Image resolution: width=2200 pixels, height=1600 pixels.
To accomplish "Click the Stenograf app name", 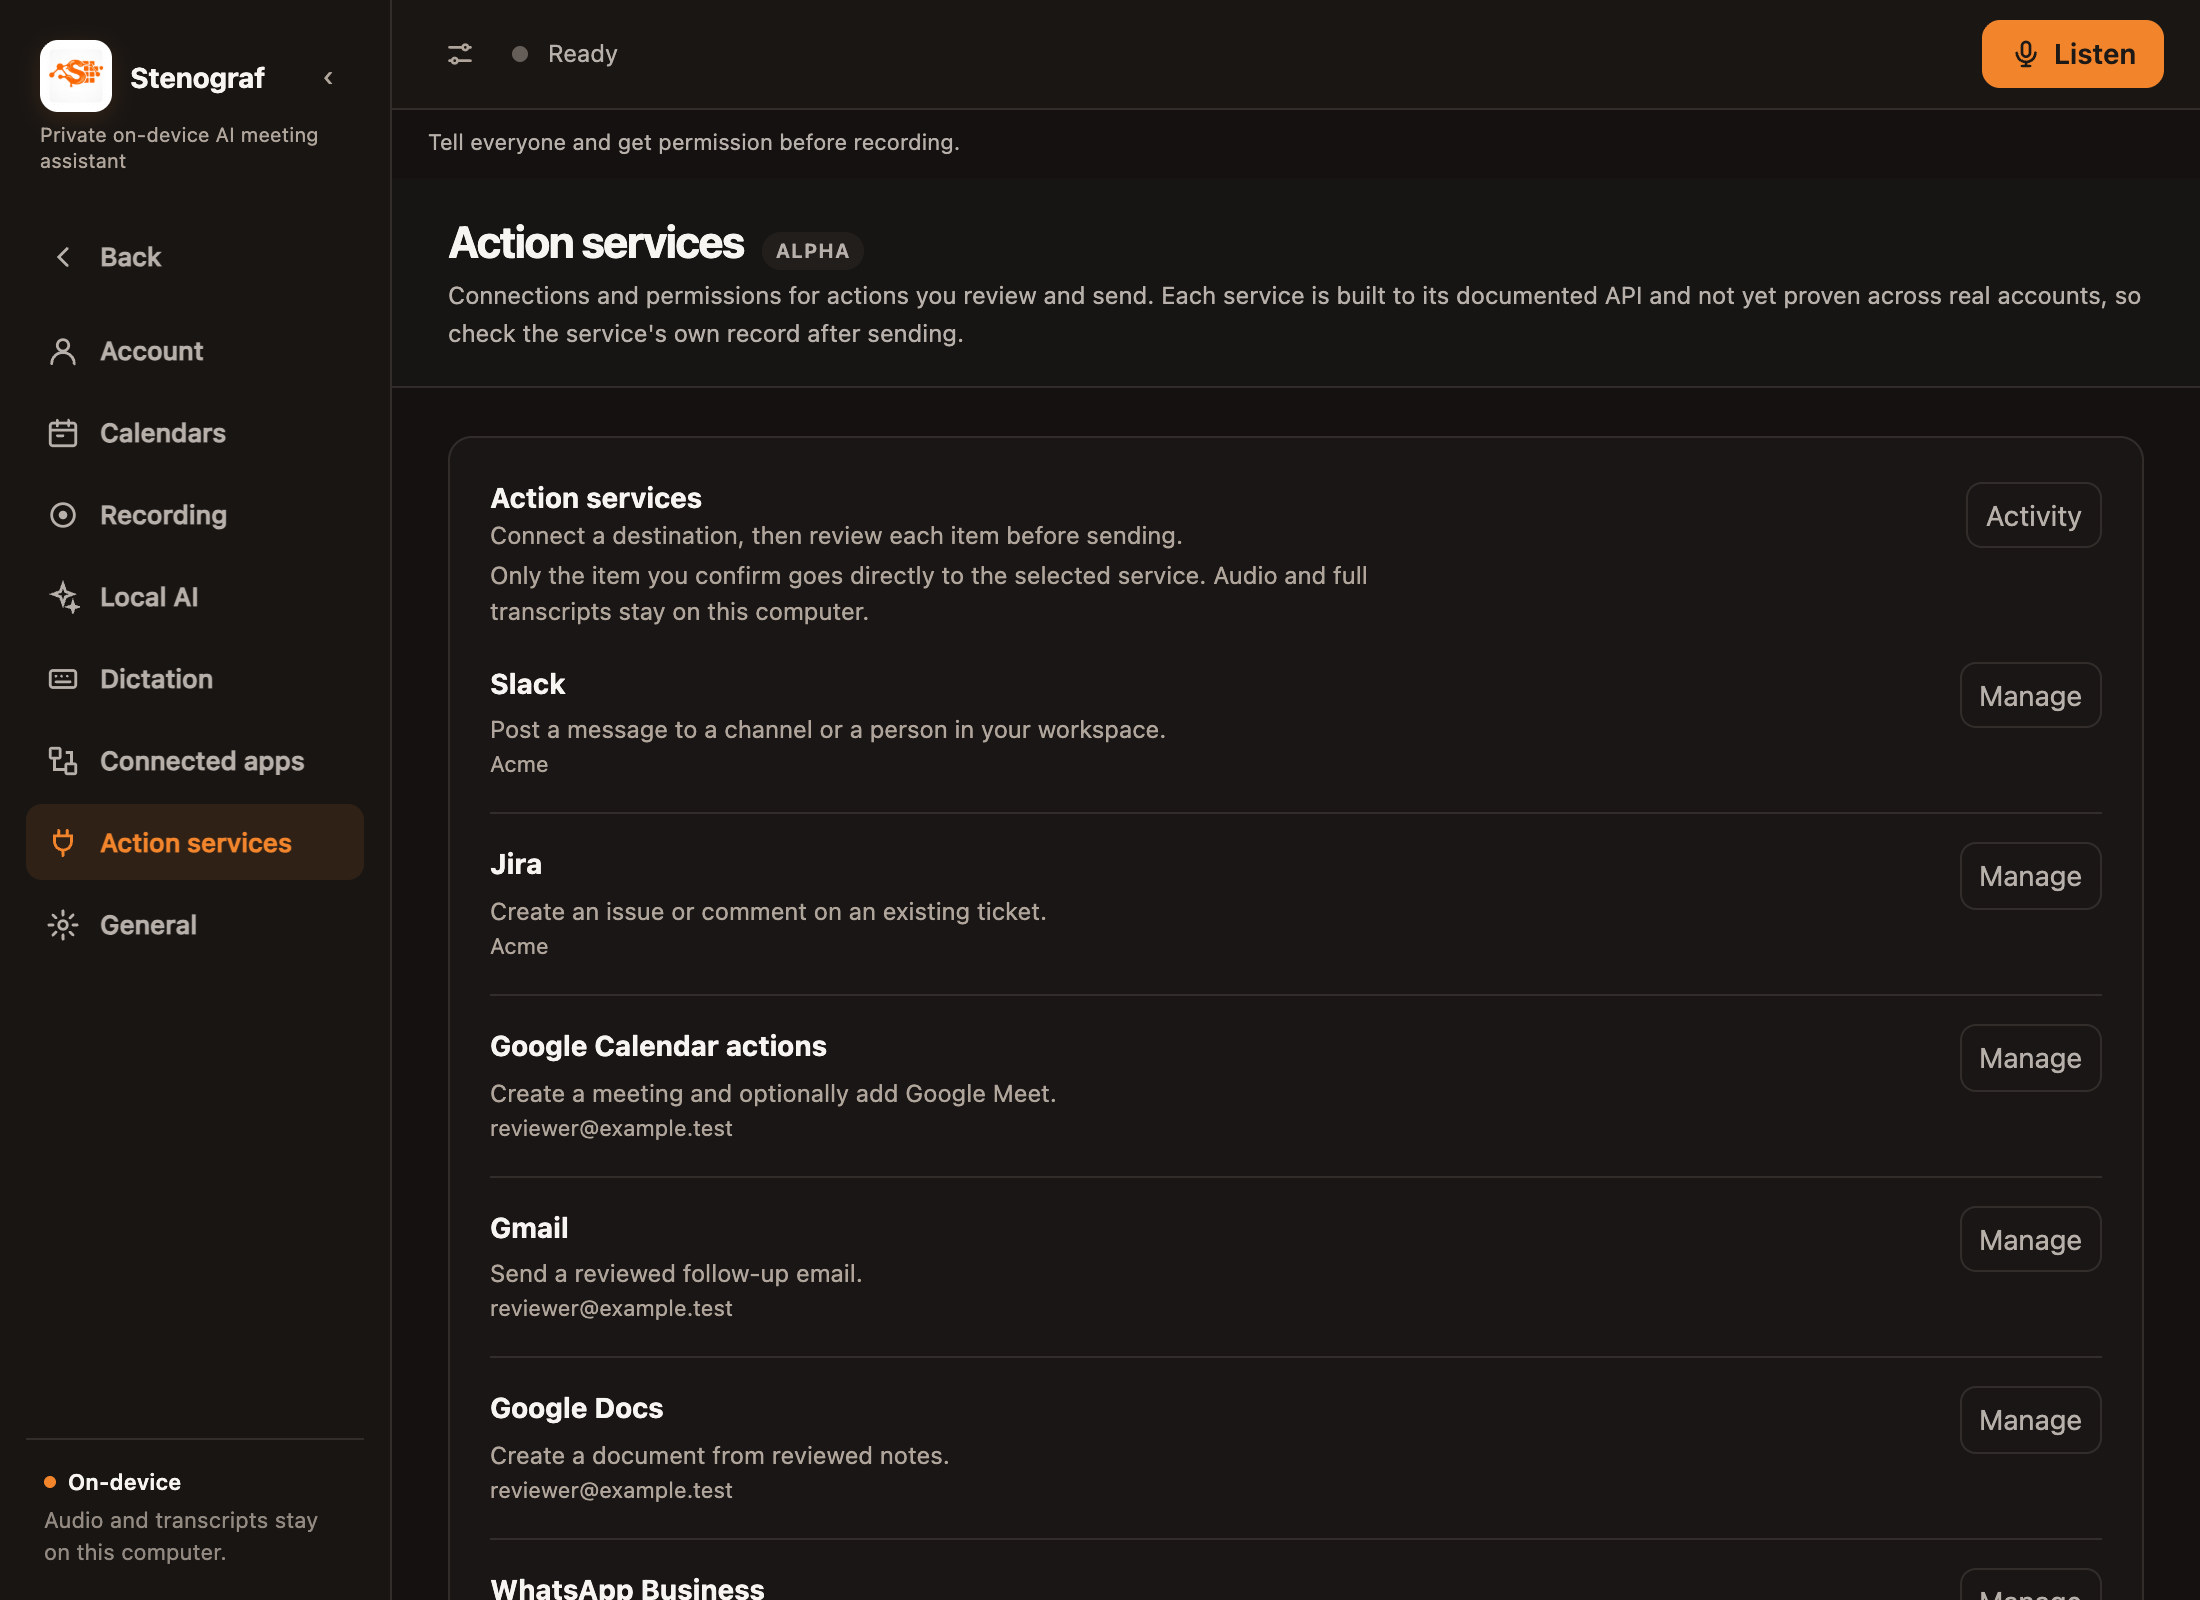I will tap(197, 78).
